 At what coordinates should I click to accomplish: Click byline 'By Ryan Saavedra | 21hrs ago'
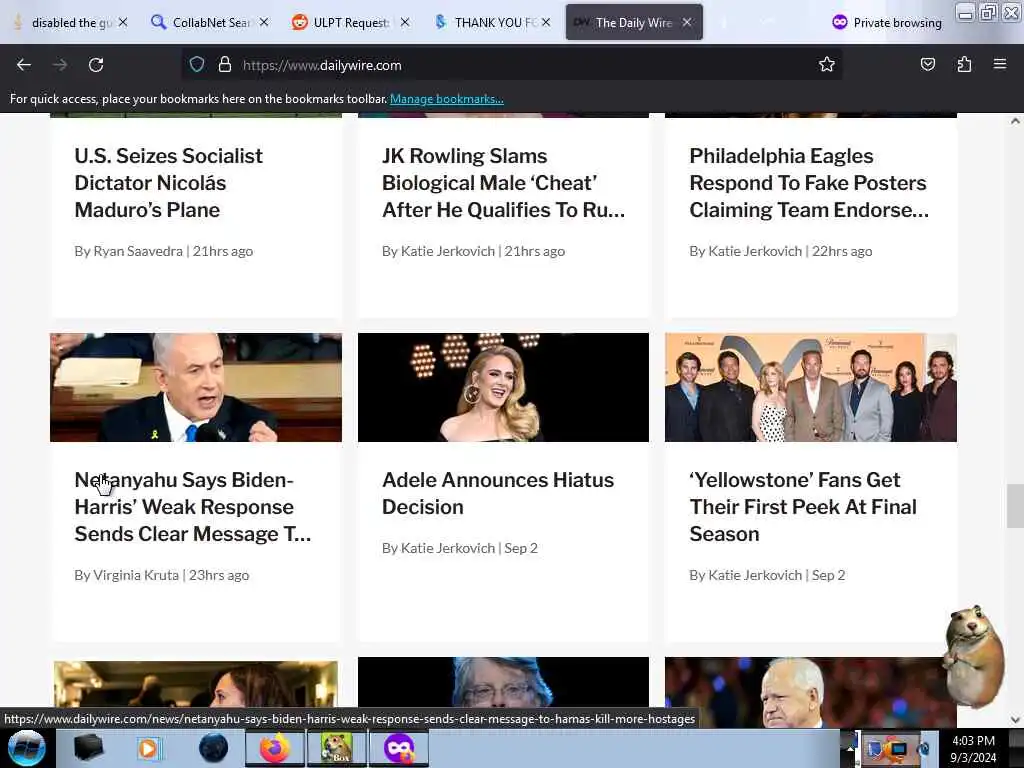pyautogui.click(x=163, y=251)
